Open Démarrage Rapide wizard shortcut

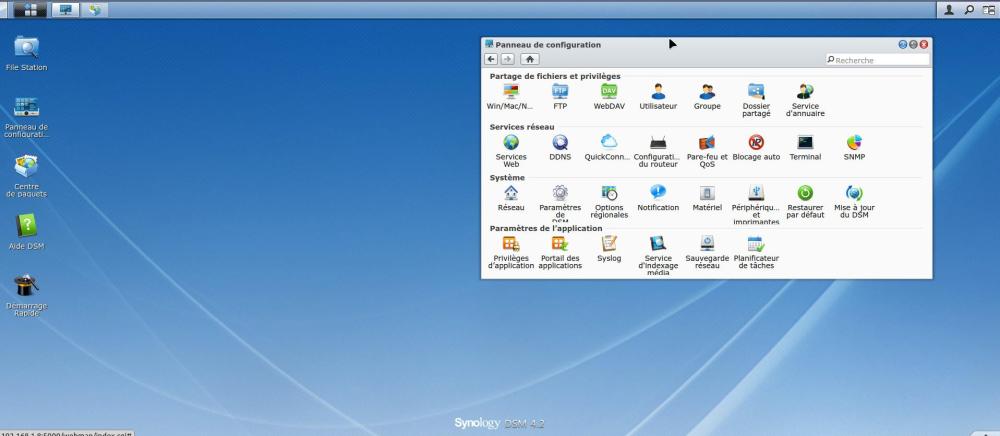(x=26, y=296)
